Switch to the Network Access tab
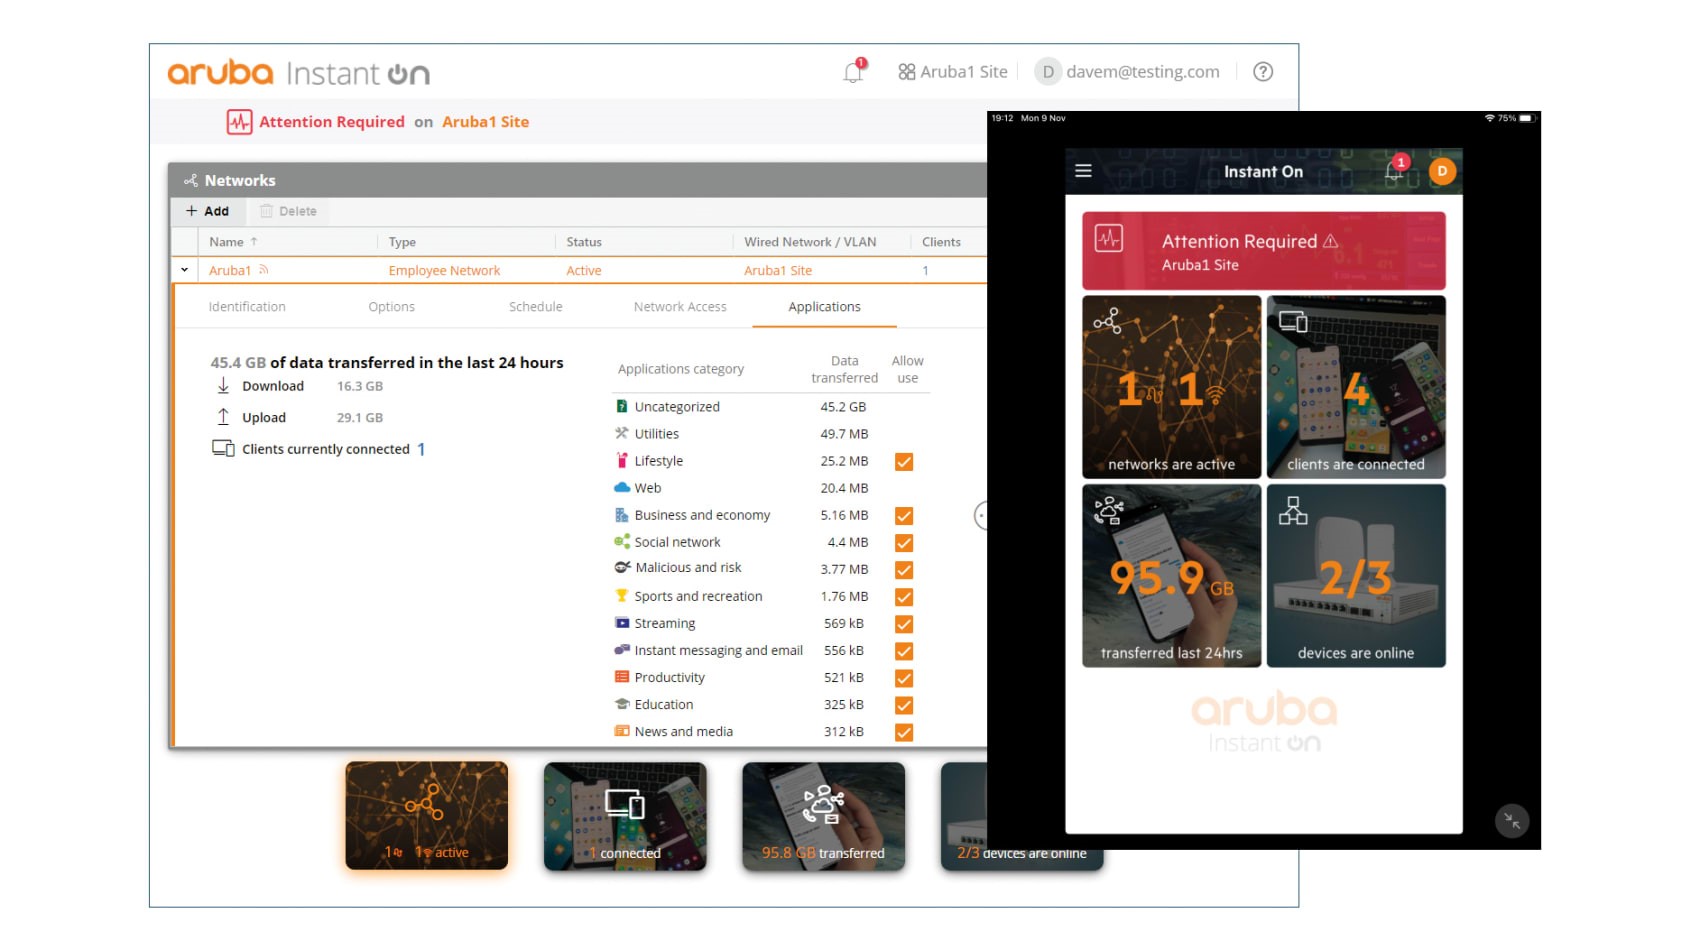 coord(680,307)
